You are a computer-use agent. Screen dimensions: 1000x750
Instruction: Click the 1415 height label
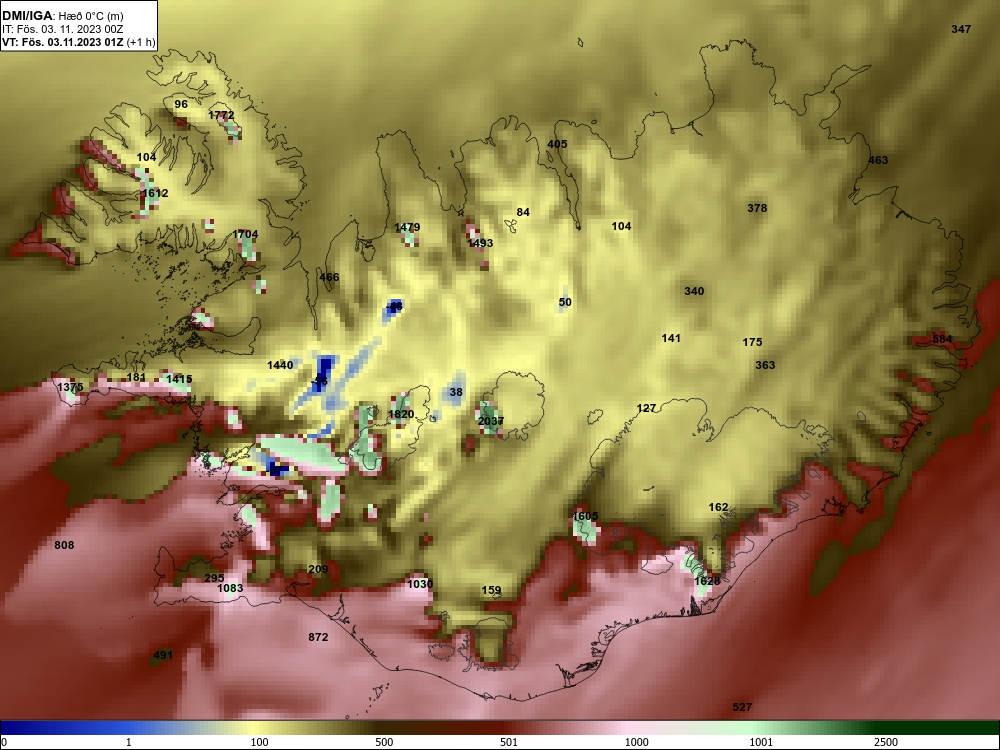[179, 379]
